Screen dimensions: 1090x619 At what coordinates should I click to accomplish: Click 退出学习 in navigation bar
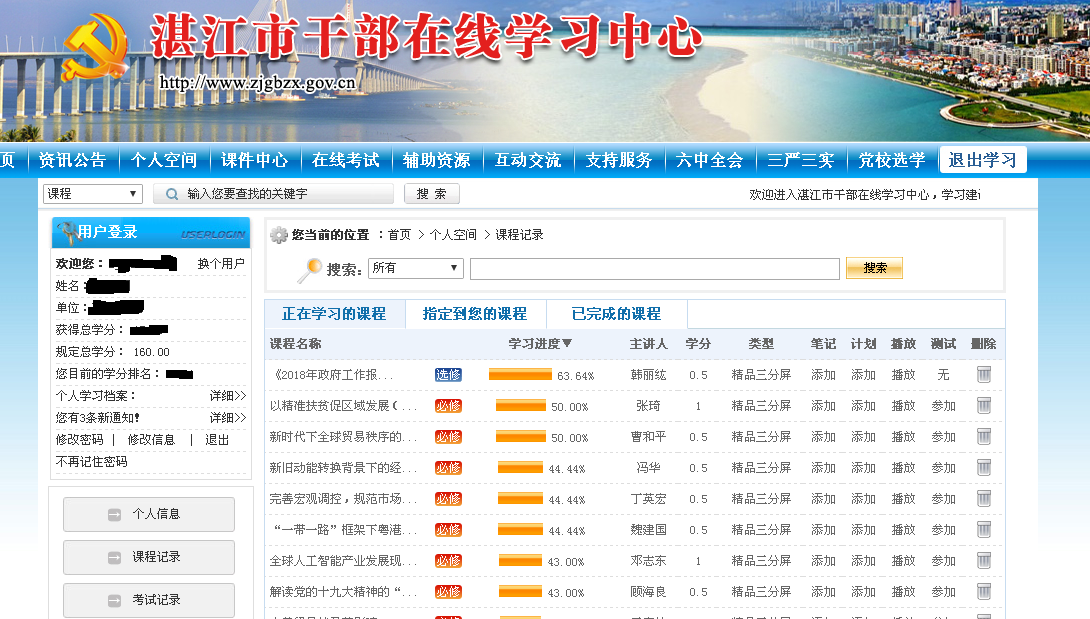(982, 160)
